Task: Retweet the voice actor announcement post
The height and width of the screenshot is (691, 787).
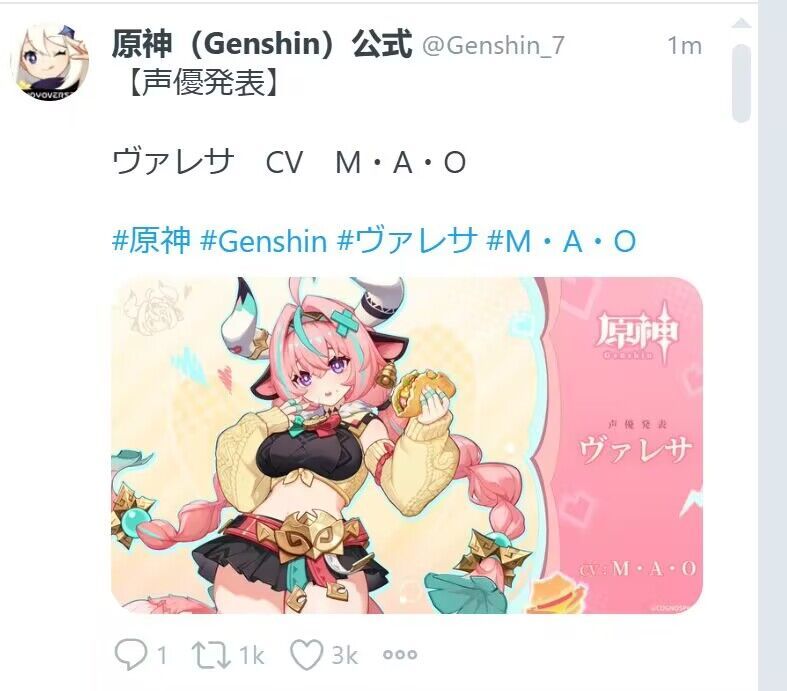Action: point(211,655)
